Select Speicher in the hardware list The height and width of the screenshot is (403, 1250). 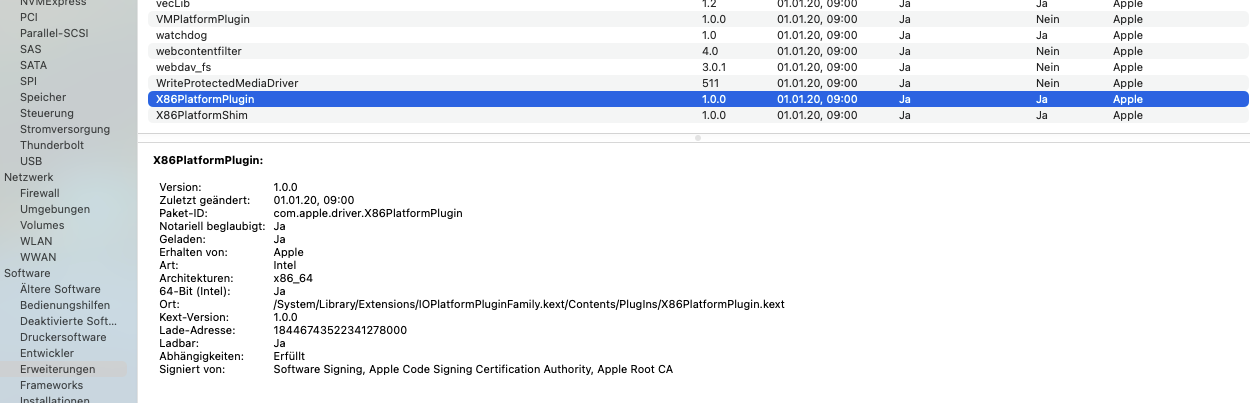point(43,97)
